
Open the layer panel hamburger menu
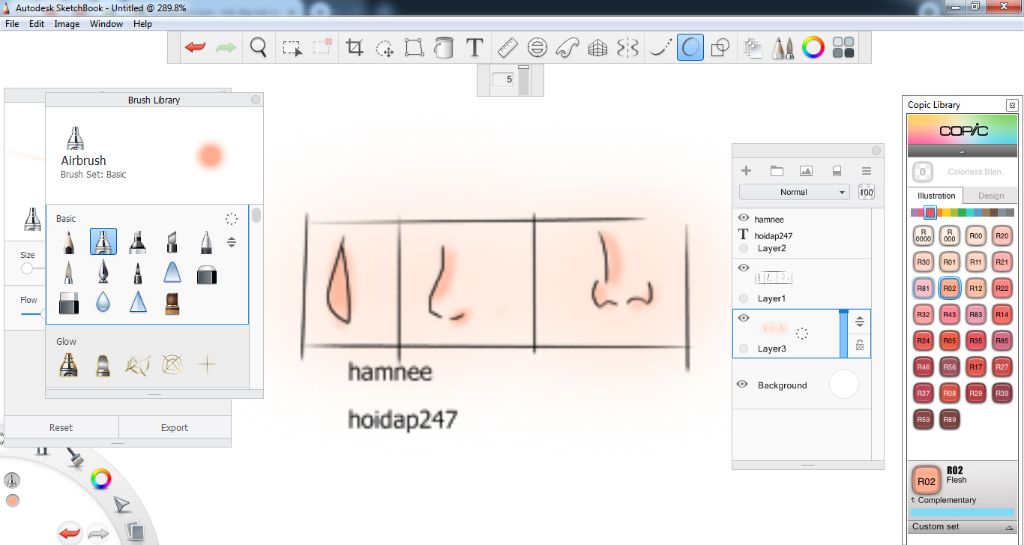pos(867,171)
